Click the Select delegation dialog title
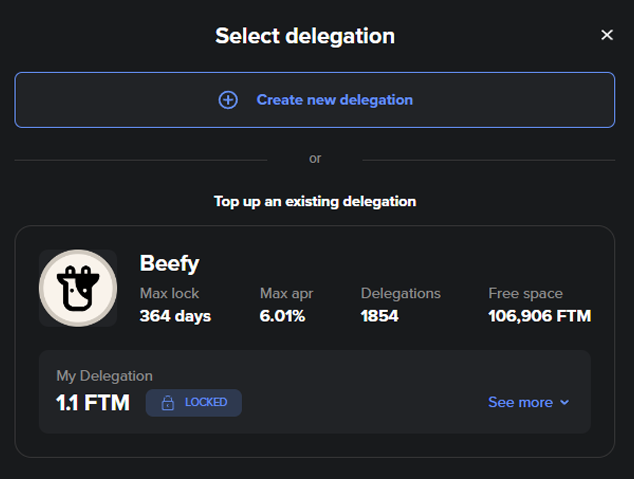 click(x=305, y=36)
